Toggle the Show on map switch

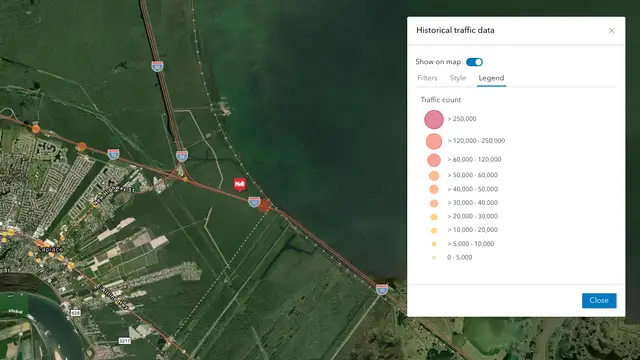click(474, 62)
